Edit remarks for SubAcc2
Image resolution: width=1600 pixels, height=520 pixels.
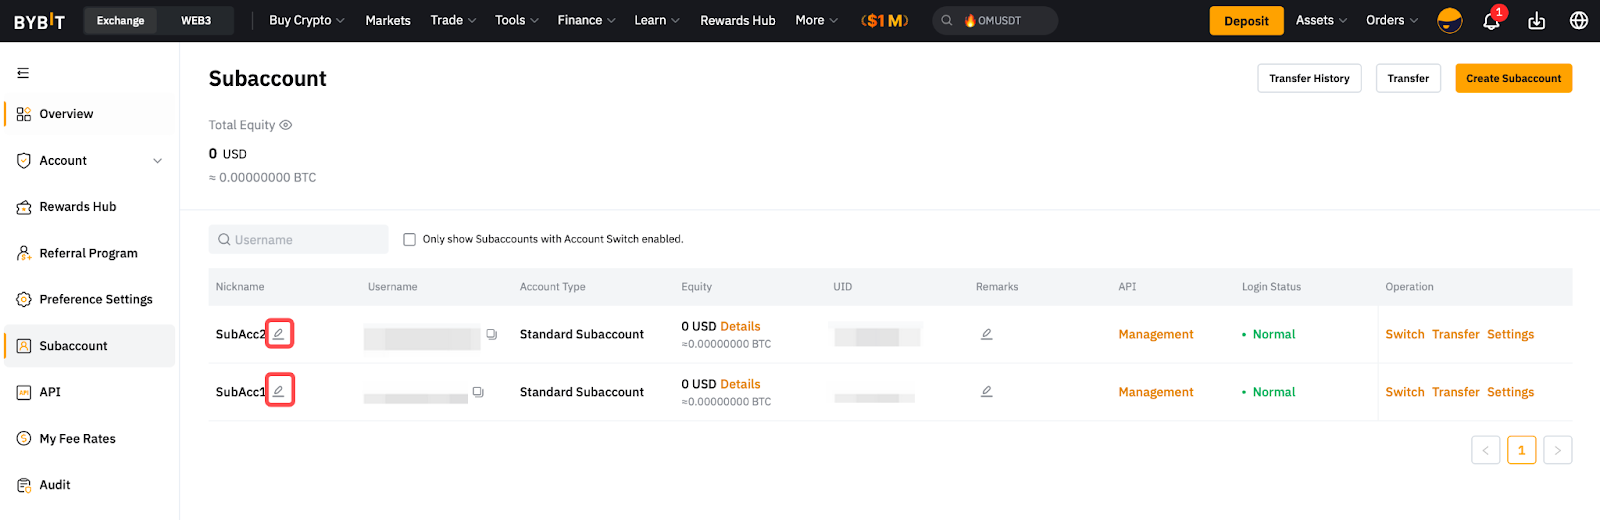tap(986, 334)
